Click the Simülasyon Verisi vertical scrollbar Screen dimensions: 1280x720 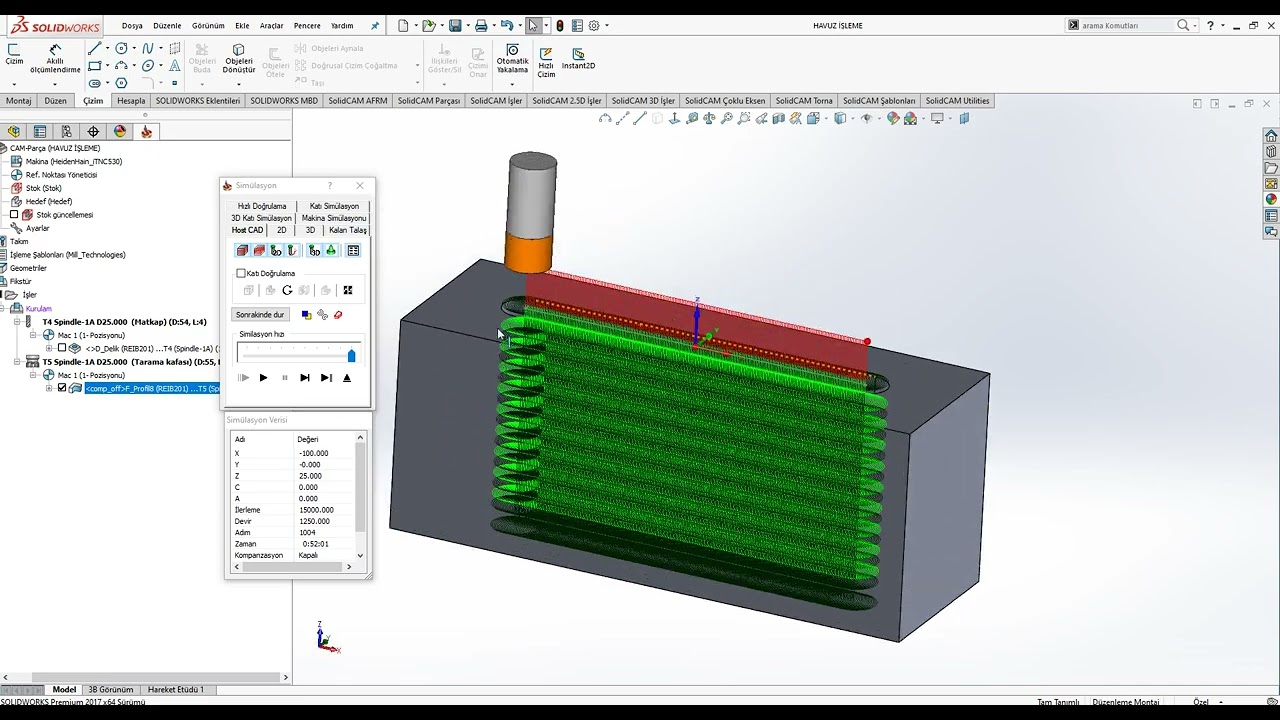click(360, 496)
